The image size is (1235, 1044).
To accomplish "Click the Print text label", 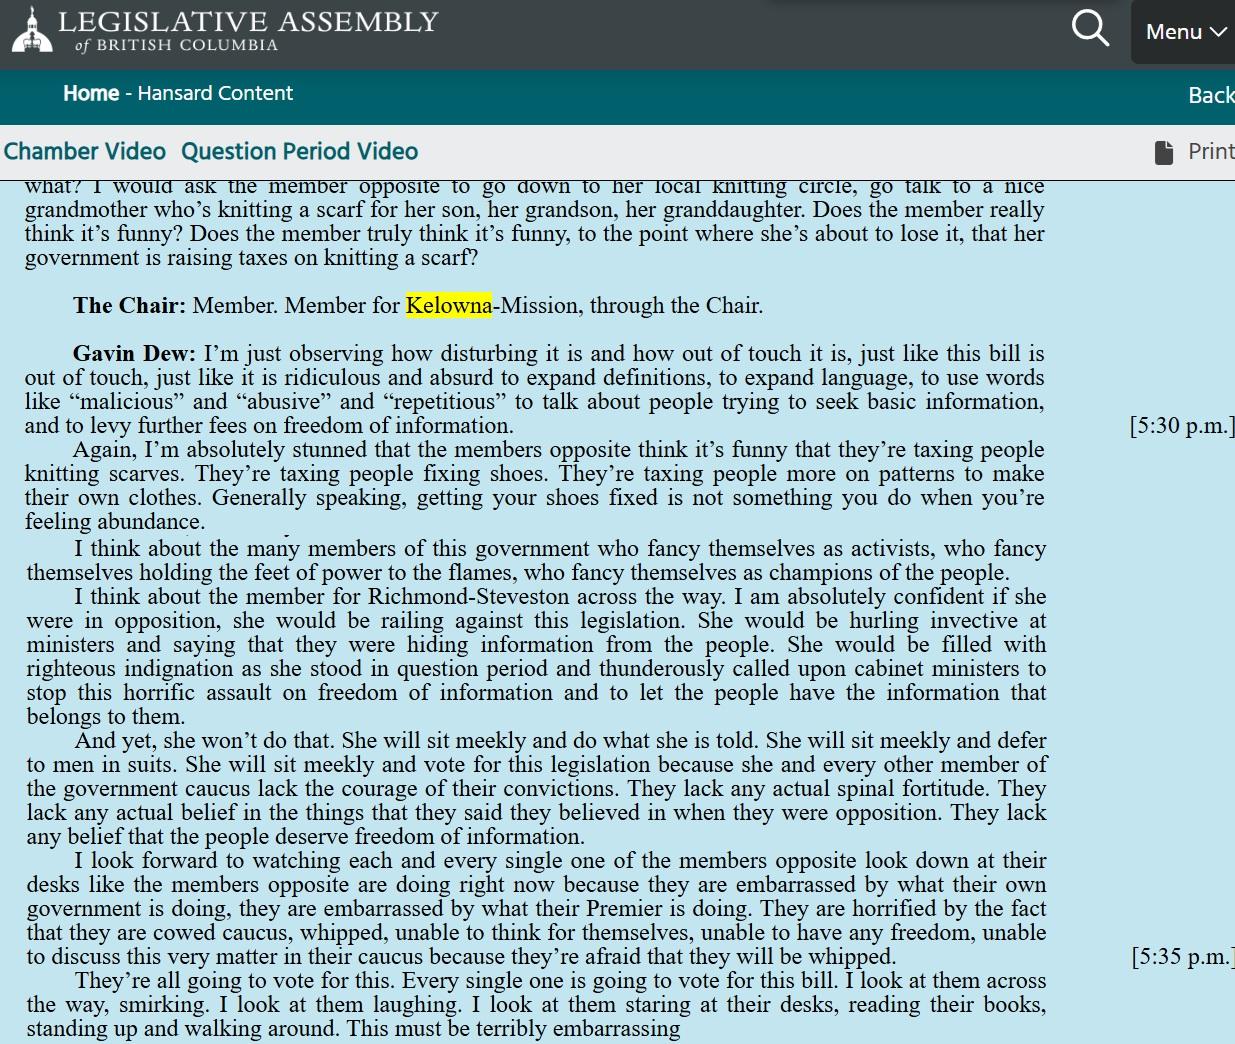I will (1210, 152).
